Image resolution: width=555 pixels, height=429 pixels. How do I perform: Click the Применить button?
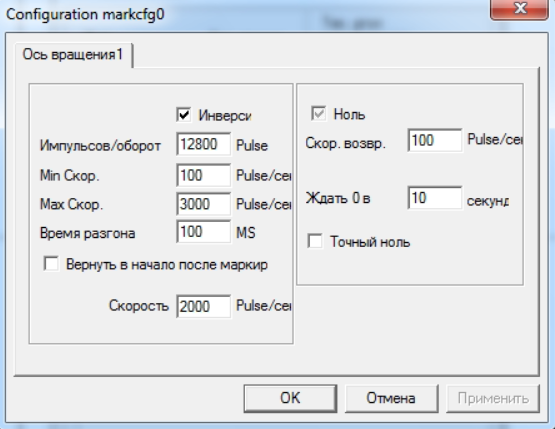(493, 398)
